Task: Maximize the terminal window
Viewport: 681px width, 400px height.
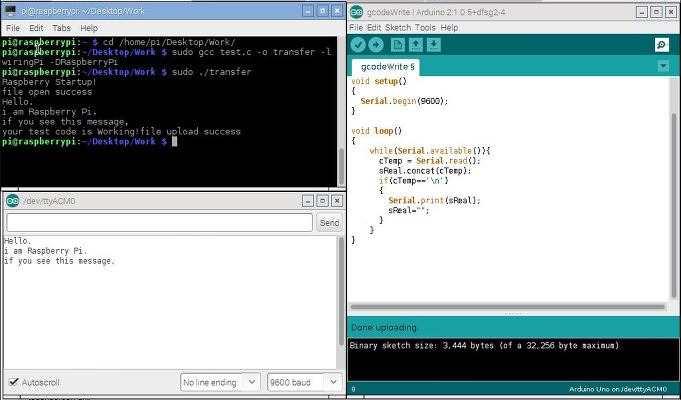Action: click(322, 11)
